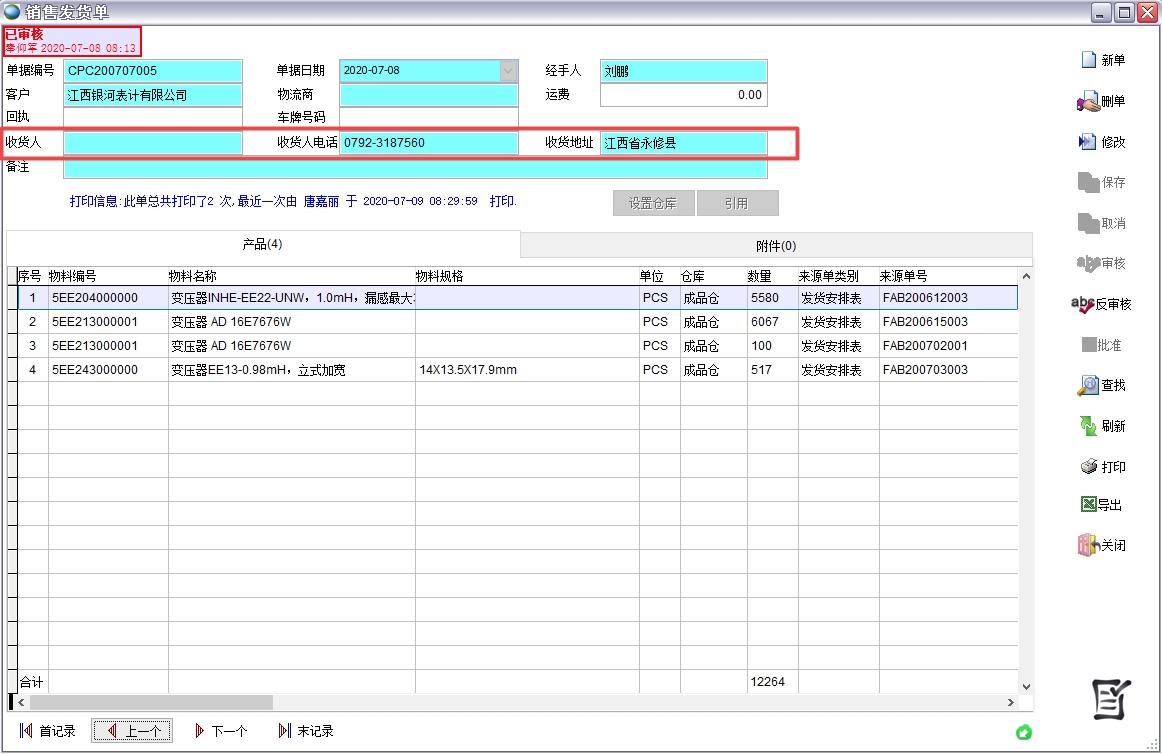Screen dimensions: 1162x754
Task: Select the 产品(4) tab
Action: (263, 245)
